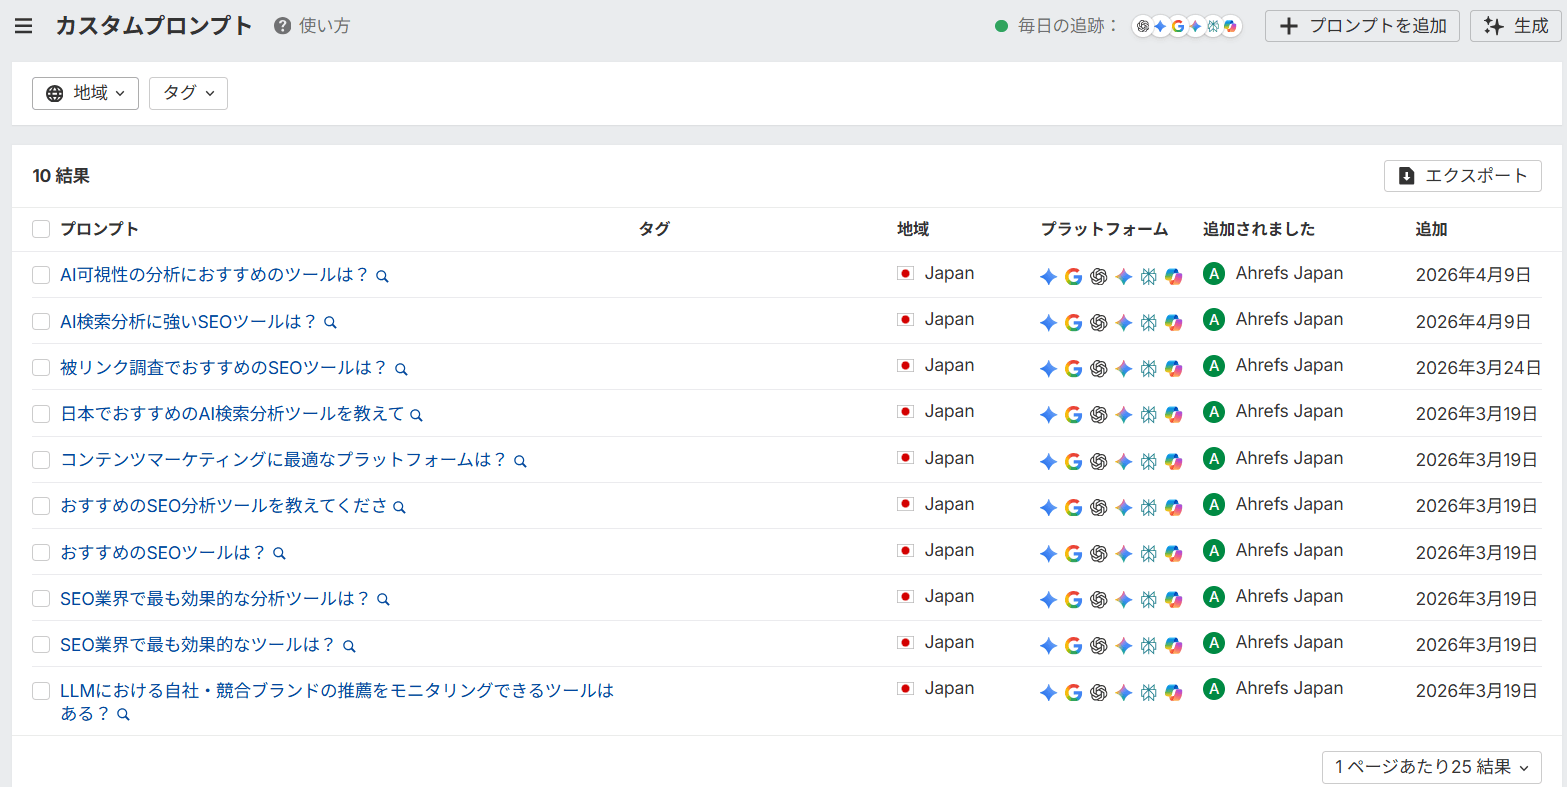Check the box for SEO業界で最も効果的な分析ツール row

pos(41,598)
